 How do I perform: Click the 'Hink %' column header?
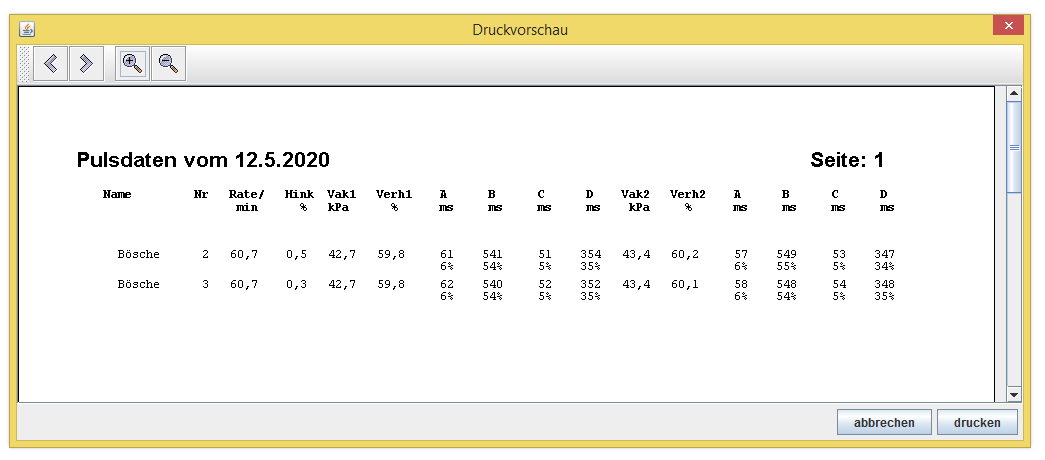click(299, 201)
